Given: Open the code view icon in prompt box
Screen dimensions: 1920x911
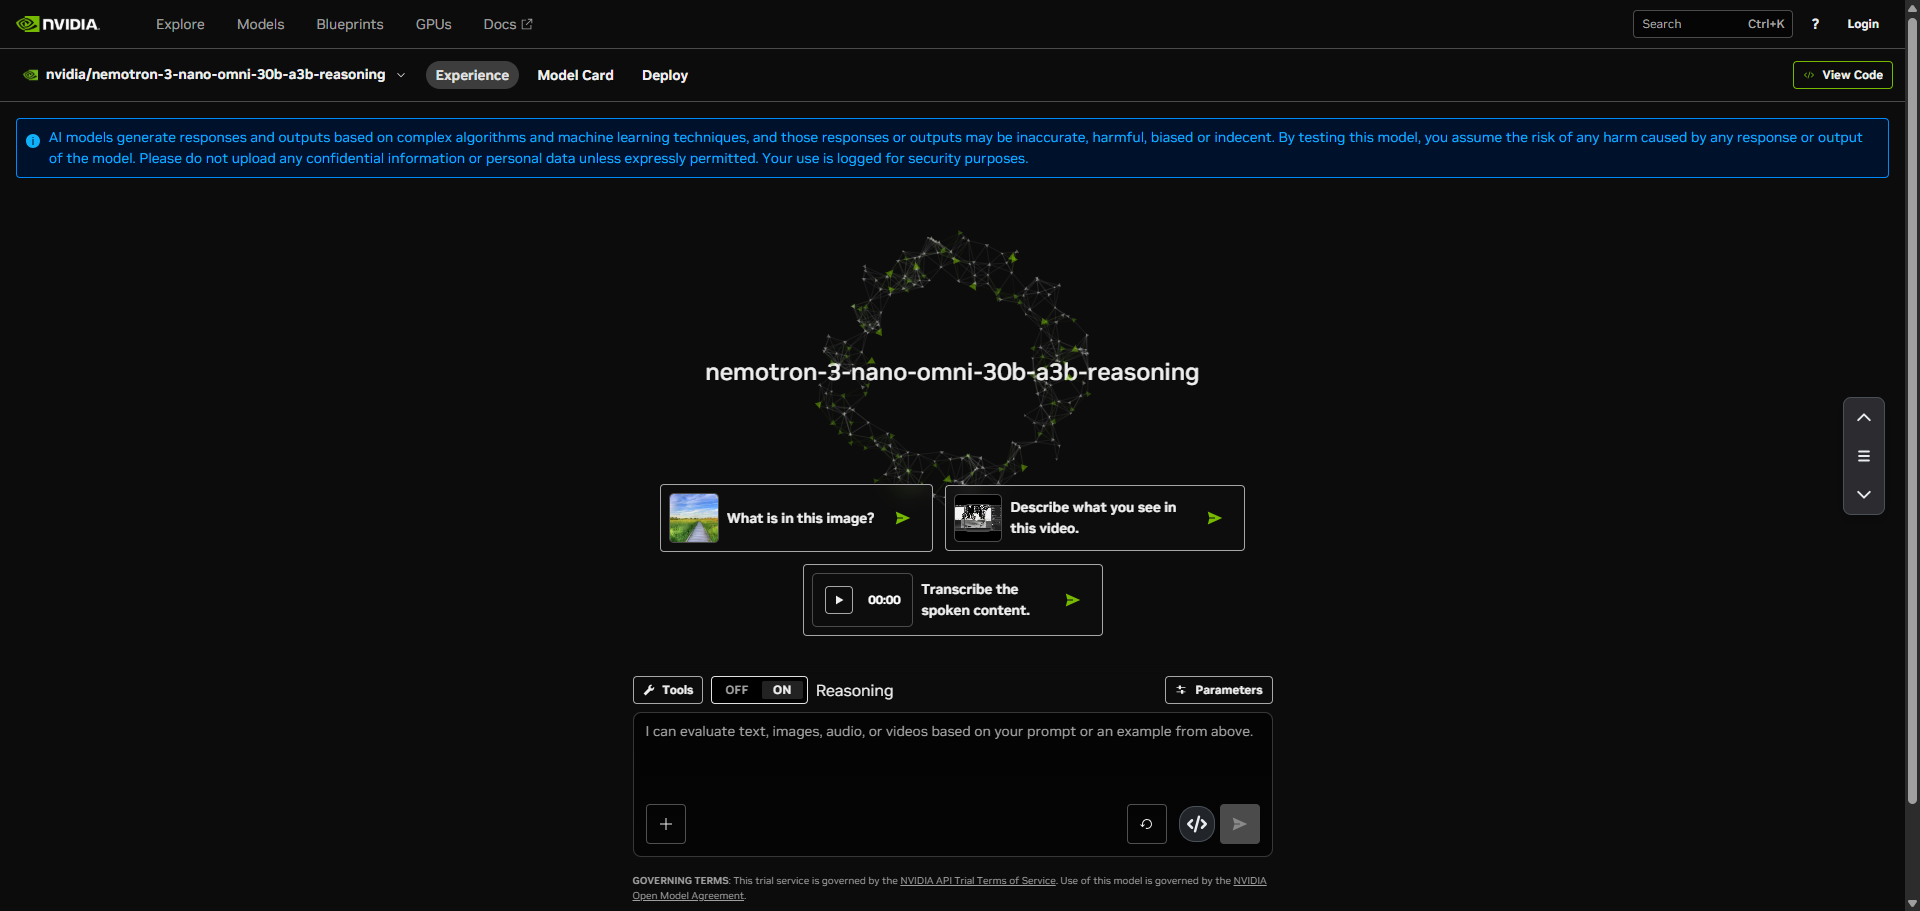Looking at the screenshot, I should [1197, 824].
